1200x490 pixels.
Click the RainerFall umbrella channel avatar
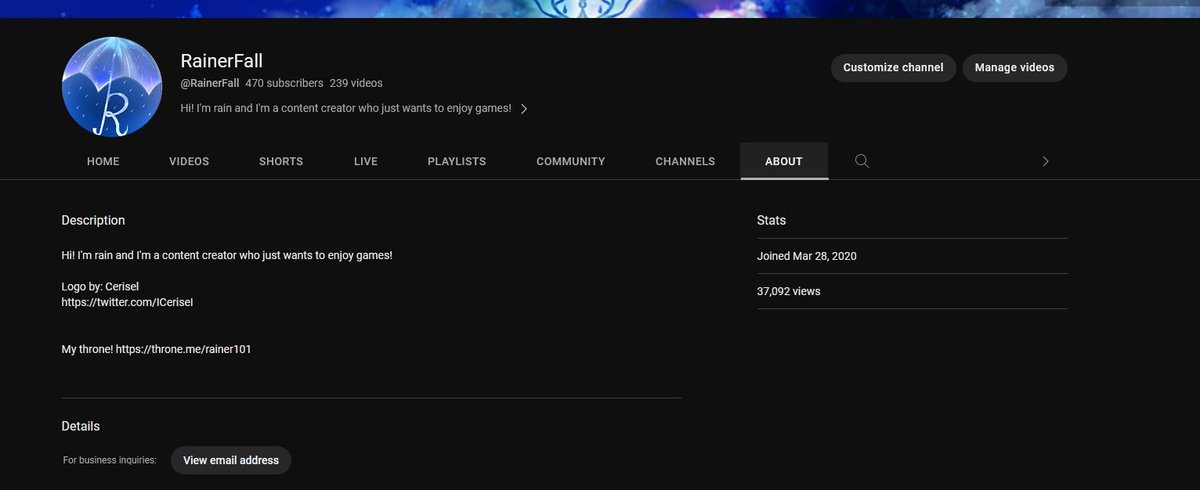tap(113, 87)
